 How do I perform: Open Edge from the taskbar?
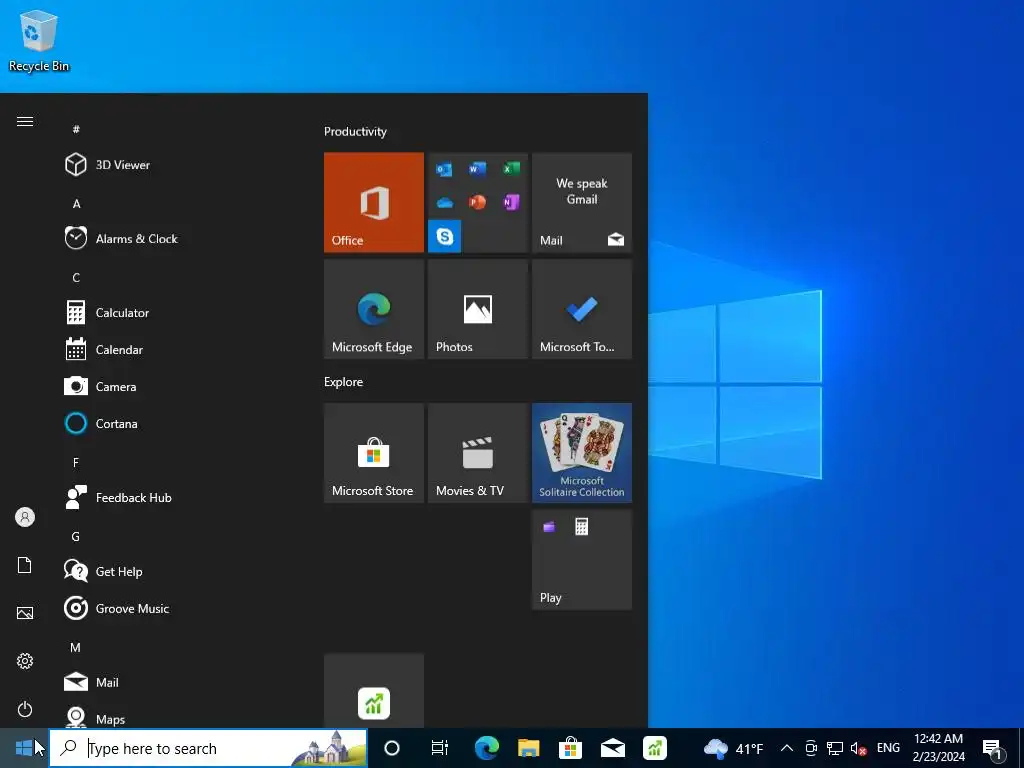(x=487, y=748)
